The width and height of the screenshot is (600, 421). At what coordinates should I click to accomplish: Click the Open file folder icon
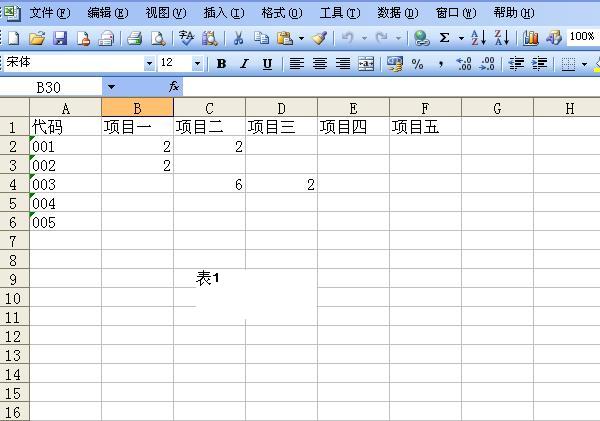pyautogui.click(x=37, y=38)
